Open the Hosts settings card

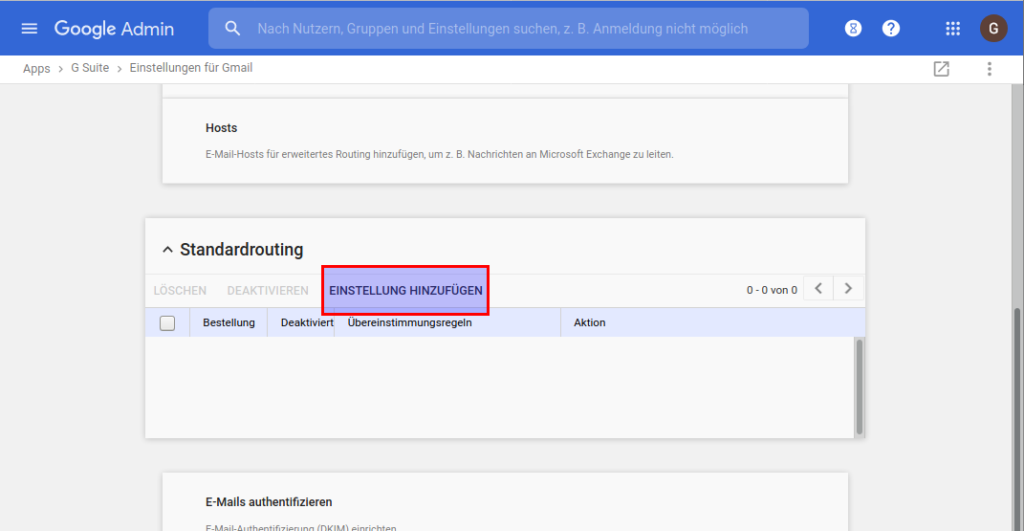coord(505,140)
